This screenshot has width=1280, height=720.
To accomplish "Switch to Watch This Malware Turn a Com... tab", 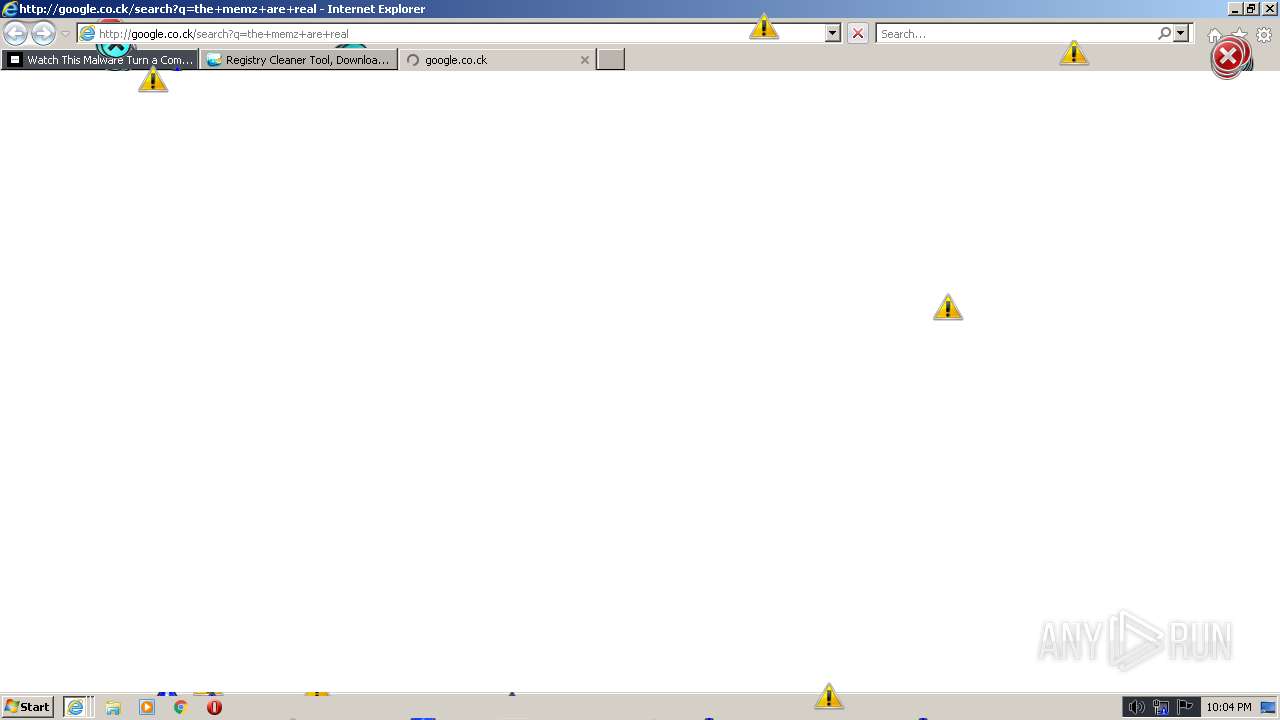I will coord(100,60).
